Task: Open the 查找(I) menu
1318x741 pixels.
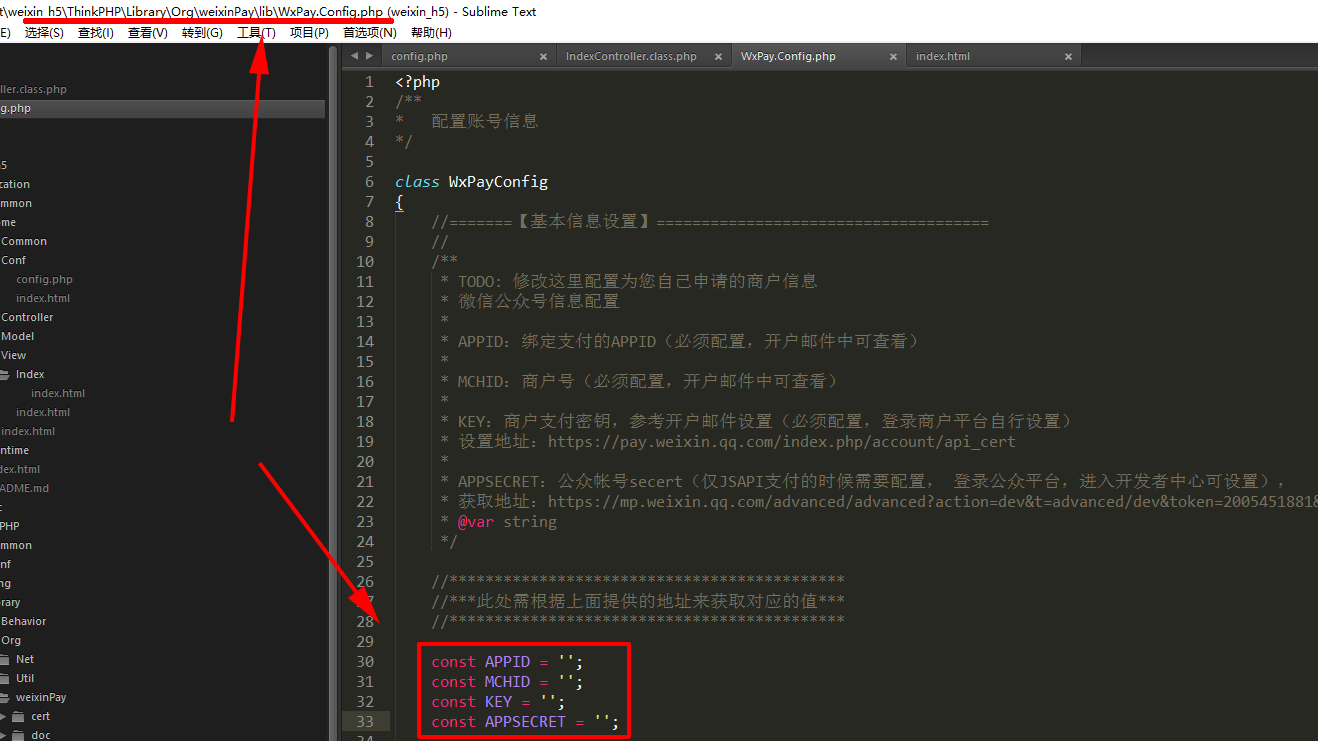Action: pos(96,33)
